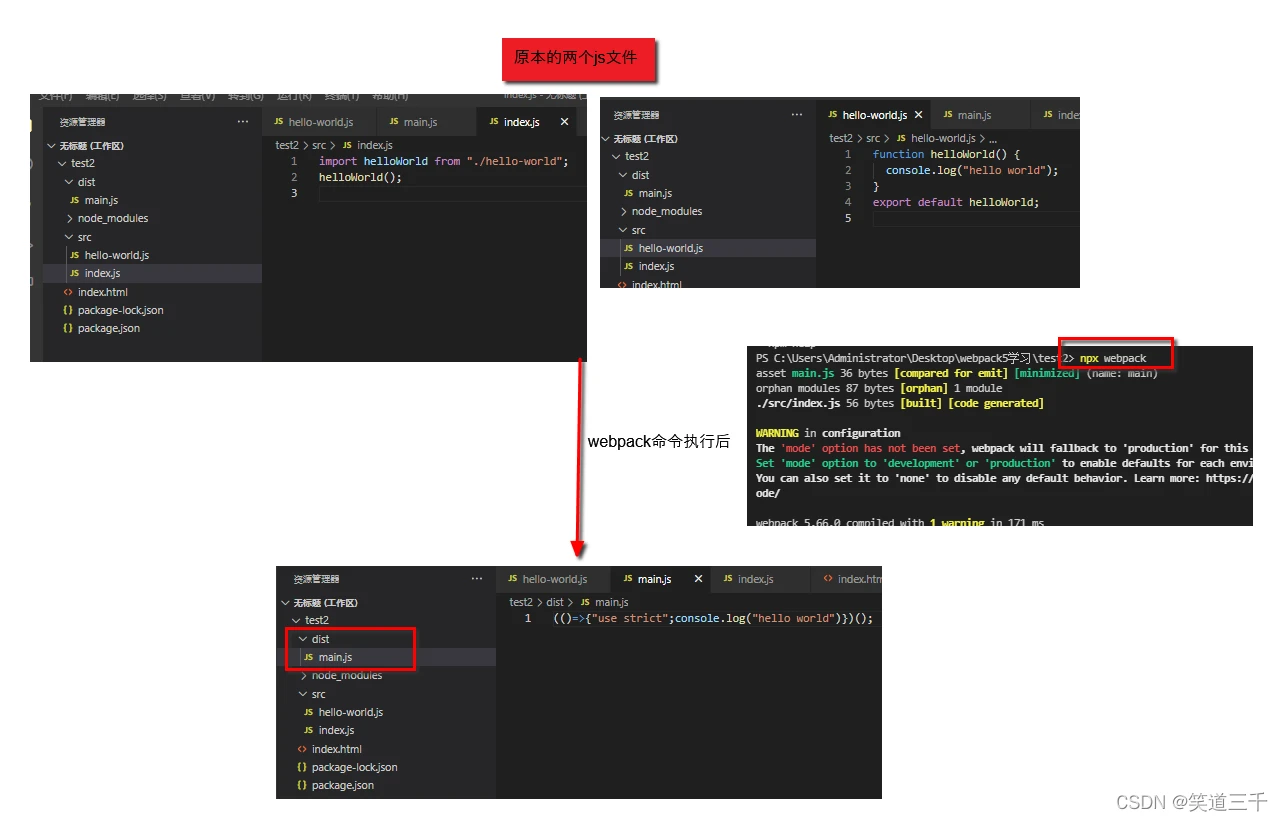Click dist breadcrumb in main.js editor
The width and height of the screenshot is (1283, 821).
click(x=555, y=602)
